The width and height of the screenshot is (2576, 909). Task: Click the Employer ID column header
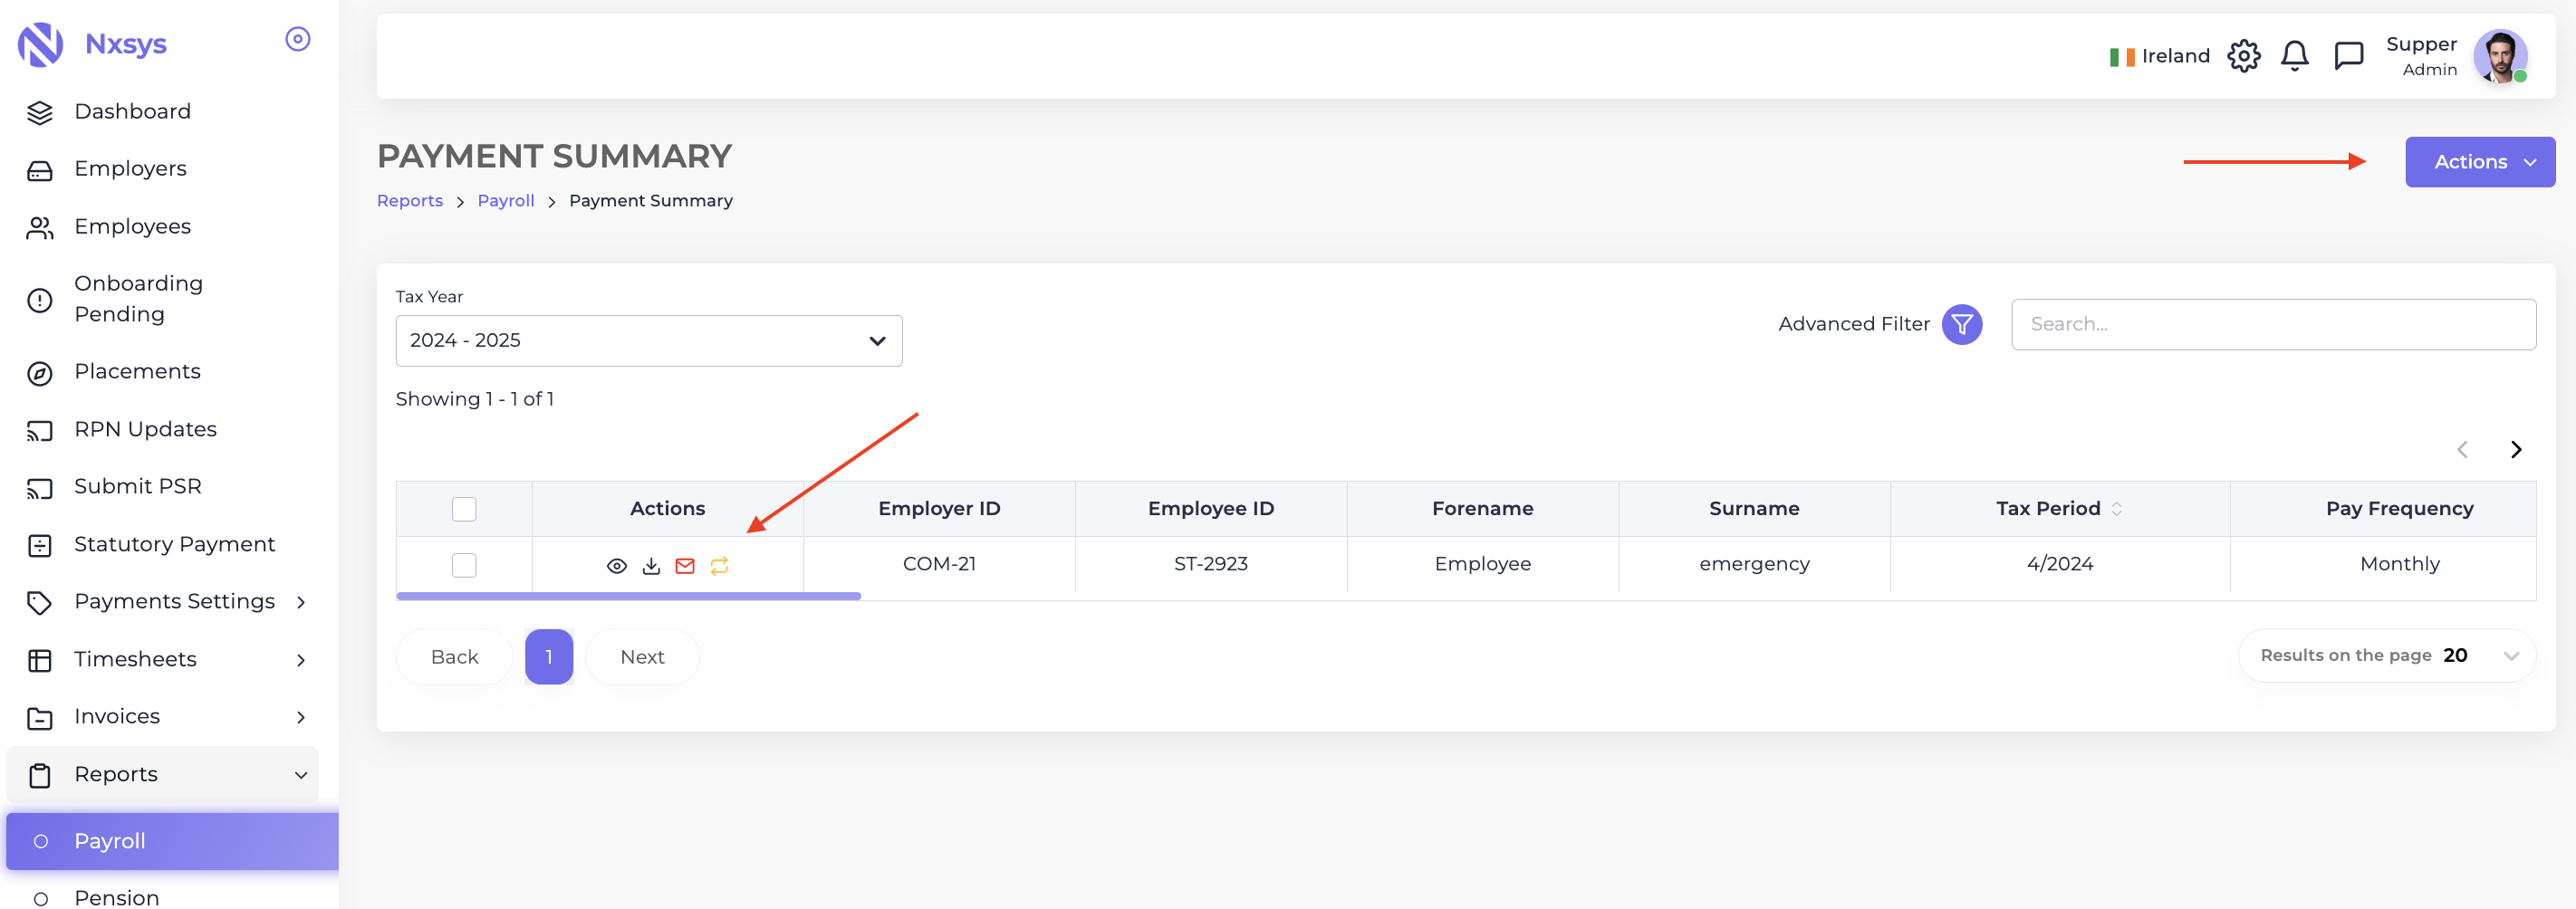click(x=939, y=509)
